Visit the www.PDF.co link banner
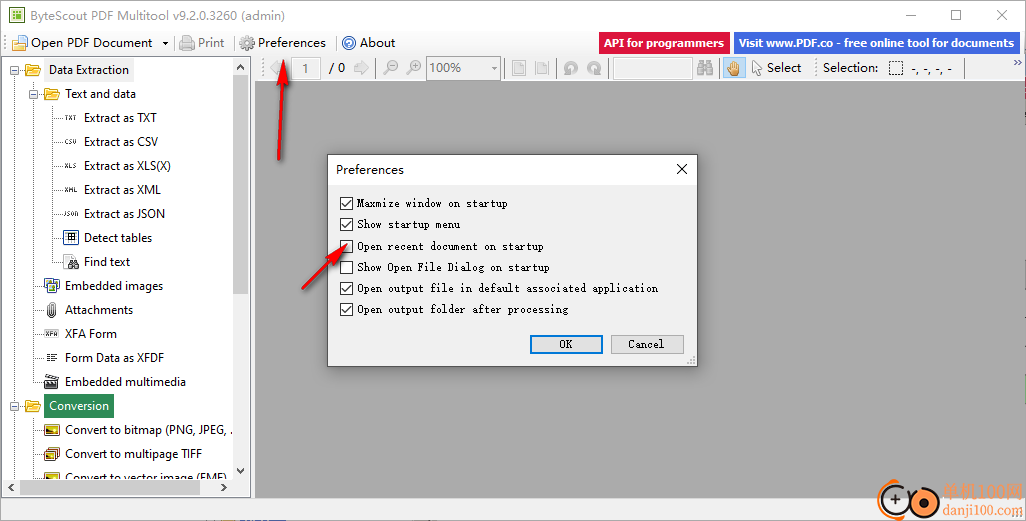 (x=876, y=43)
